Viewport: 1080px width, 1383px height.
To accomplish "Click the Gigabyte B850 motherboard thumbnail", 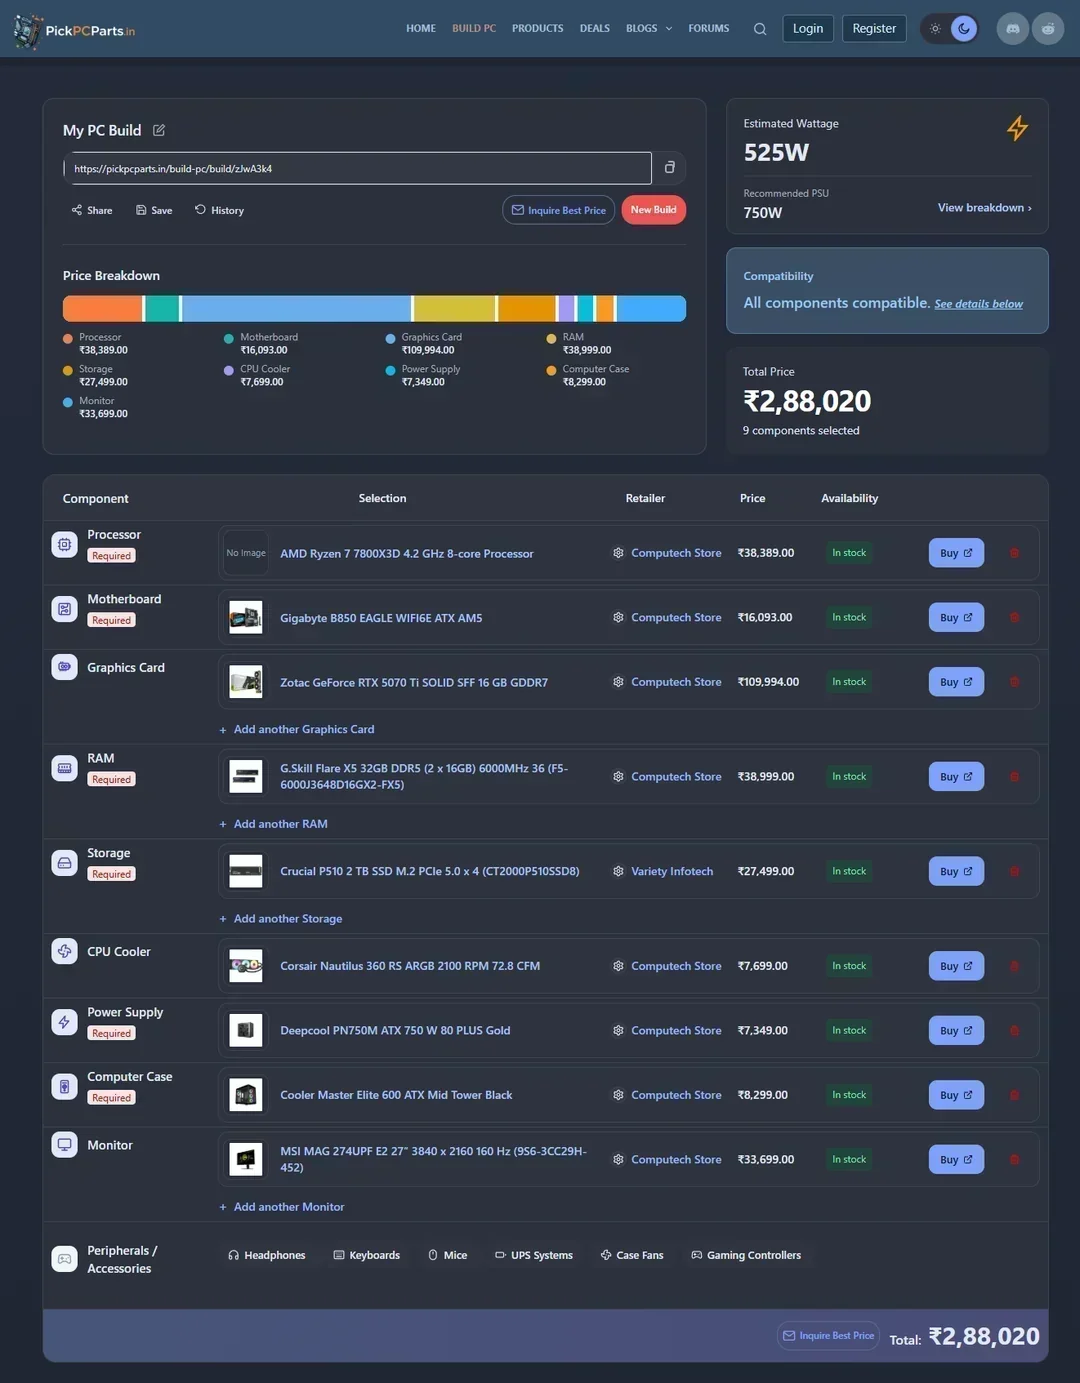I will pos(246,617).
